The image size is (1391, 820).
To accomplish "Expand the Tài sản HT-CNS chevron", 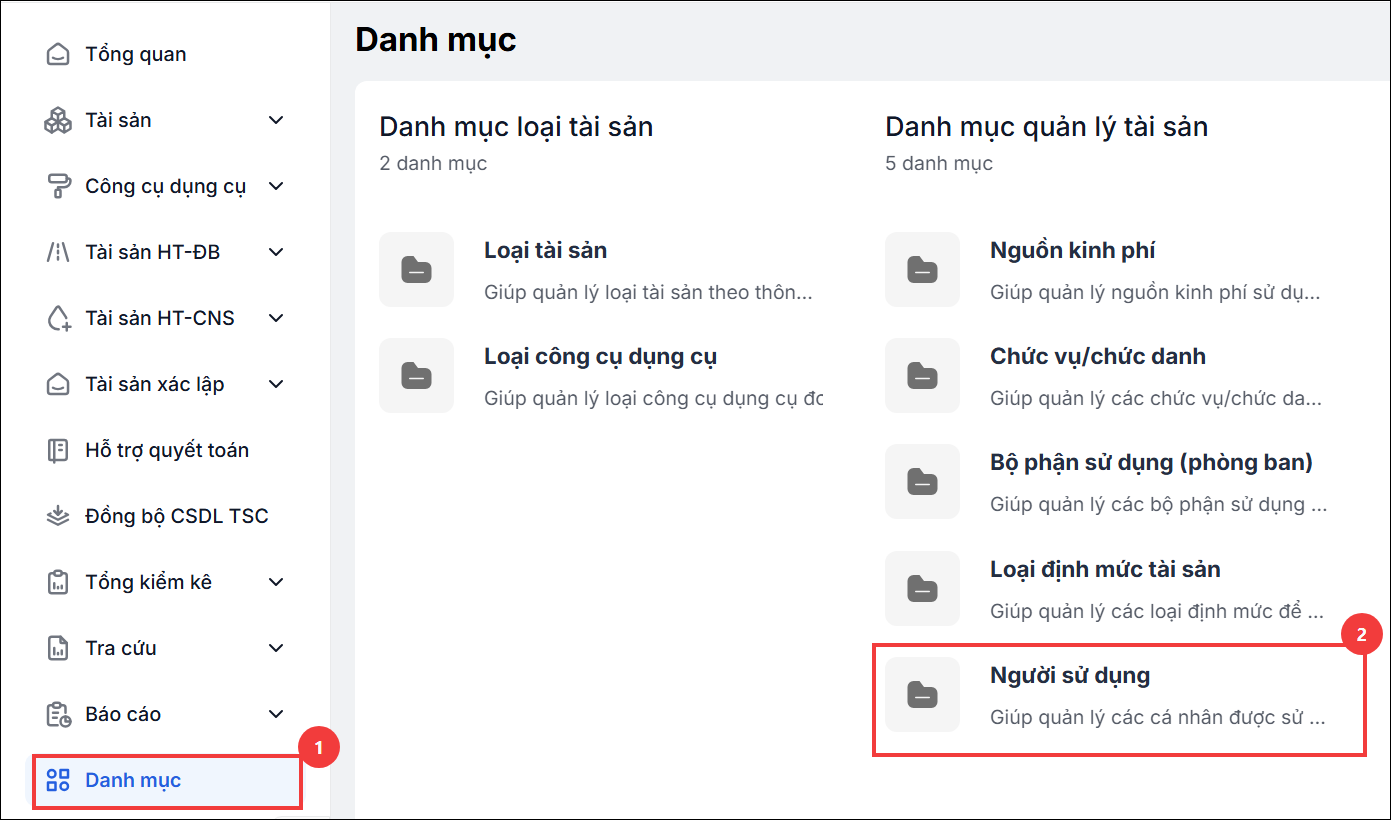I will 277,318.
